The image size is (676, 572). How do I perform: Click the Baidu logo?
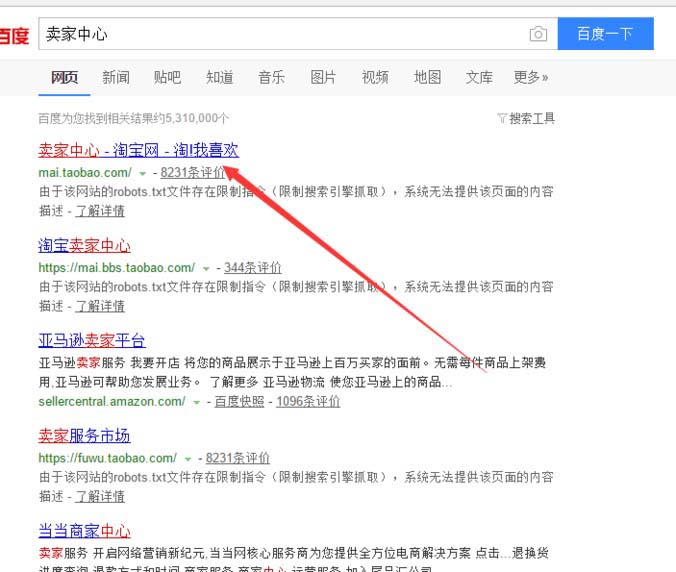pos(14,35)
